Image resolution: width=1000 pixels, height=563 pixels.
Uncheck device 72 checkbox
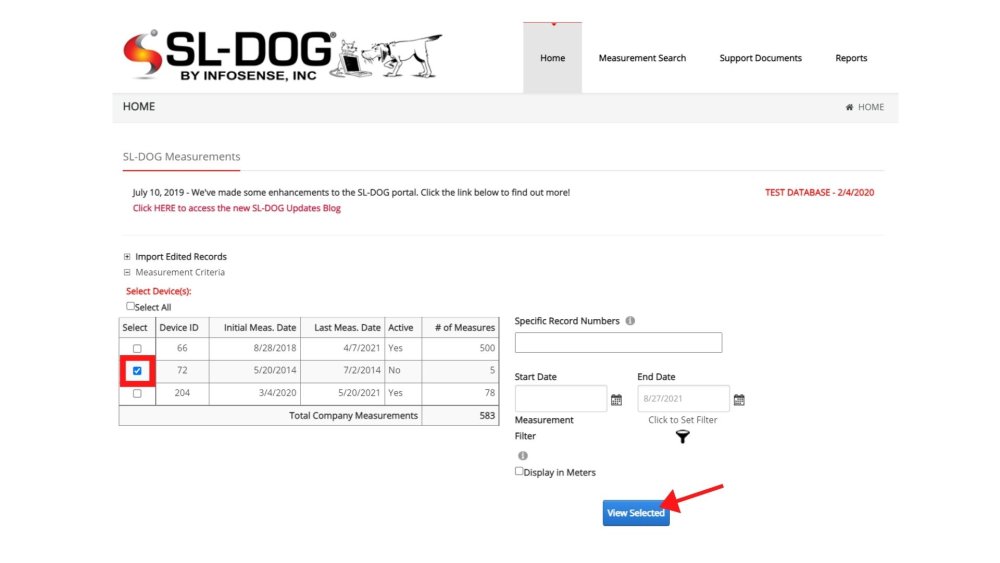(137, 370)
